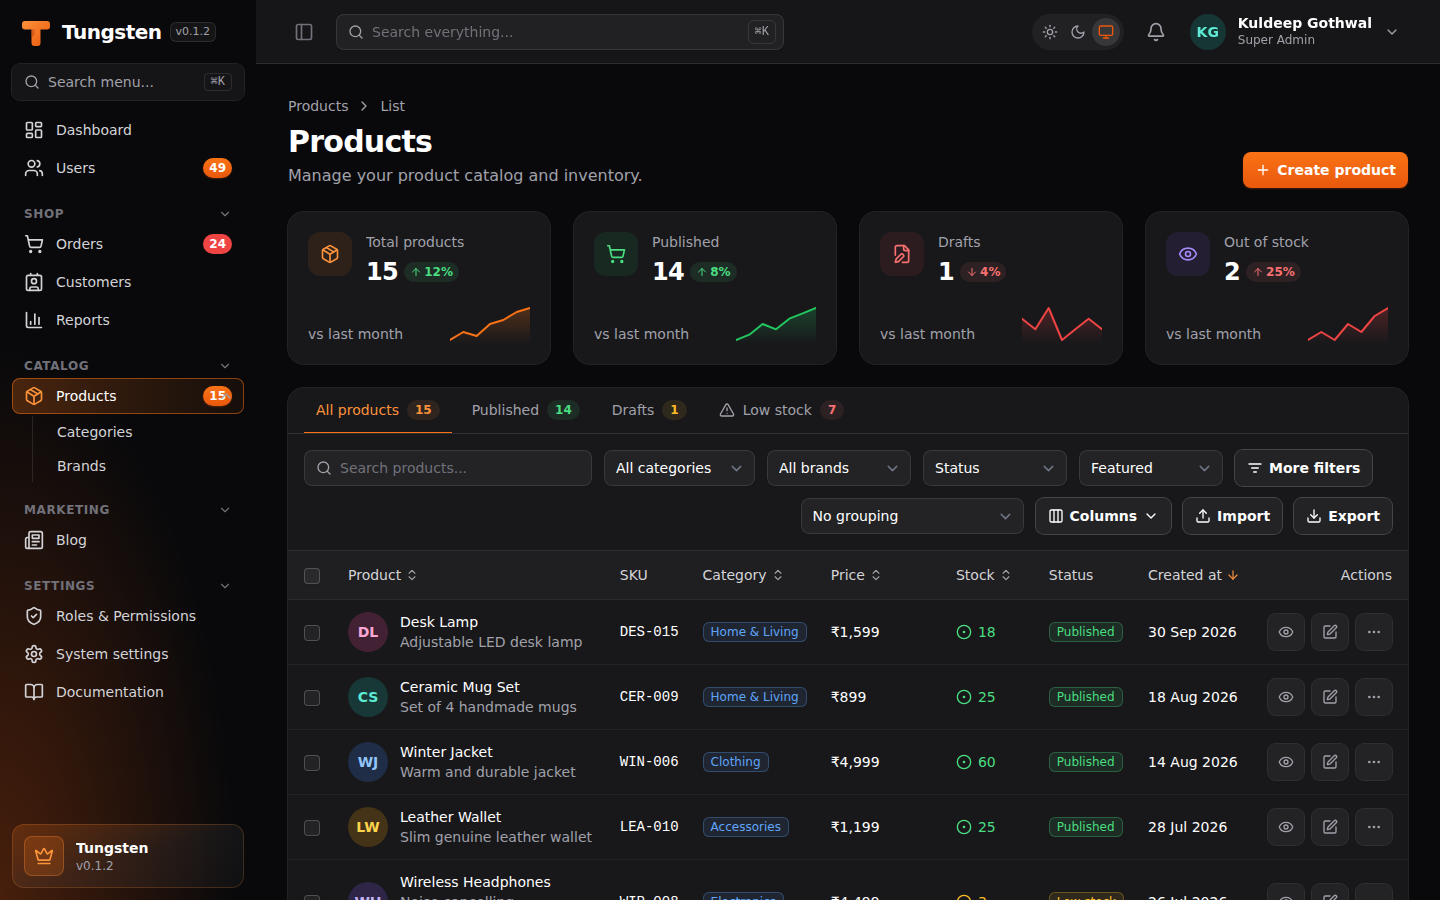Sort by the Price column header

(x=856, y=575)
